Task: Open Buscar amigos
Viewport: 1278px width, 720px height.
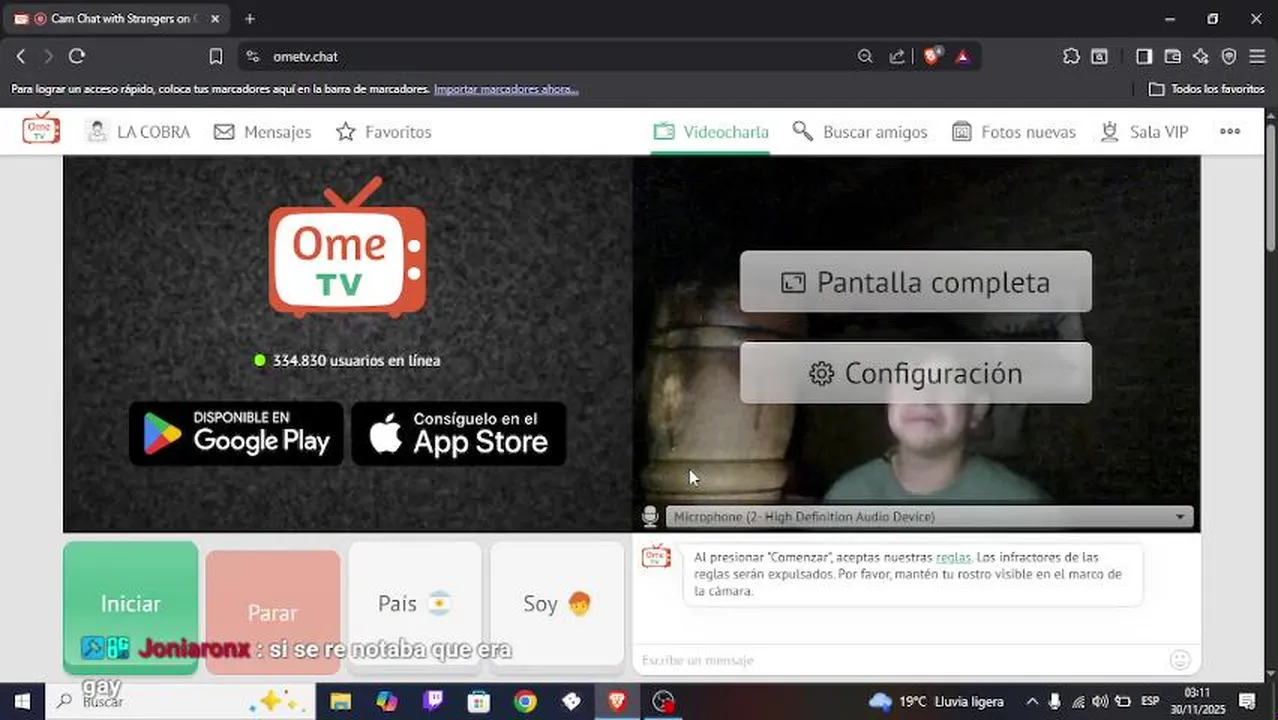Action: tap(860, 132)
